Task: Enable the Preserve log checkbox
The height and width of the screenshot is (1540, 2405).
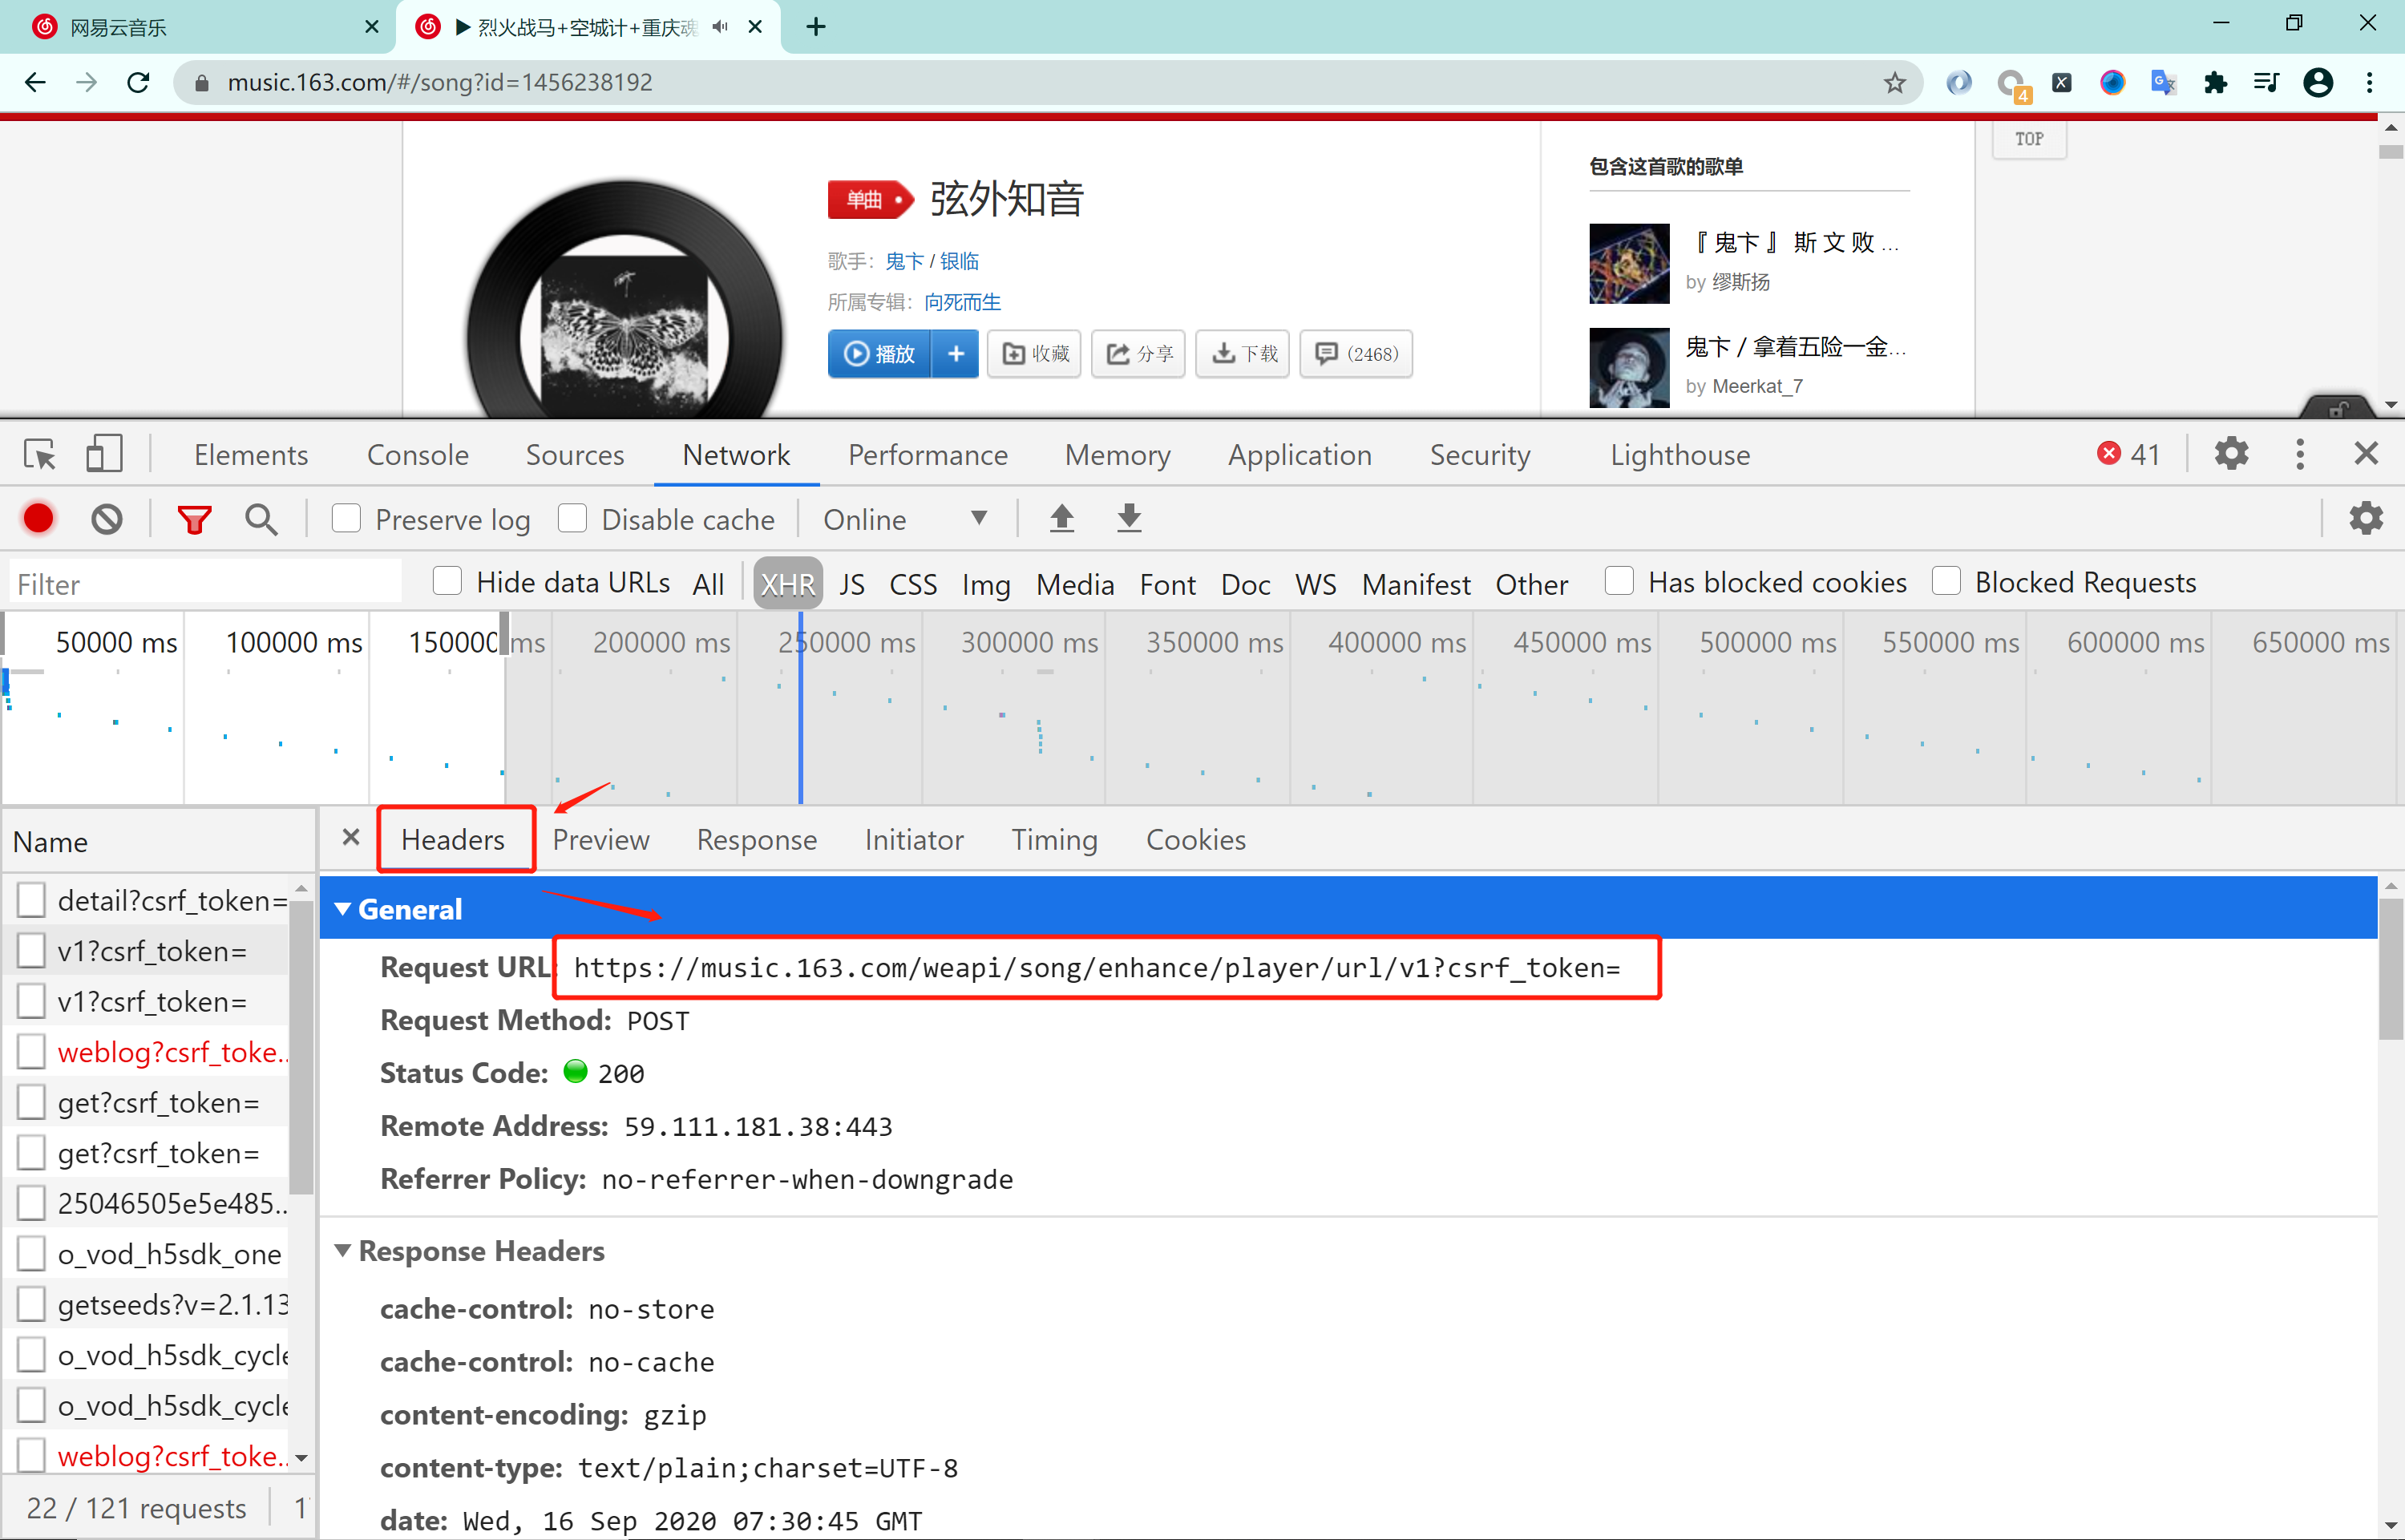Action: [347, 518]
